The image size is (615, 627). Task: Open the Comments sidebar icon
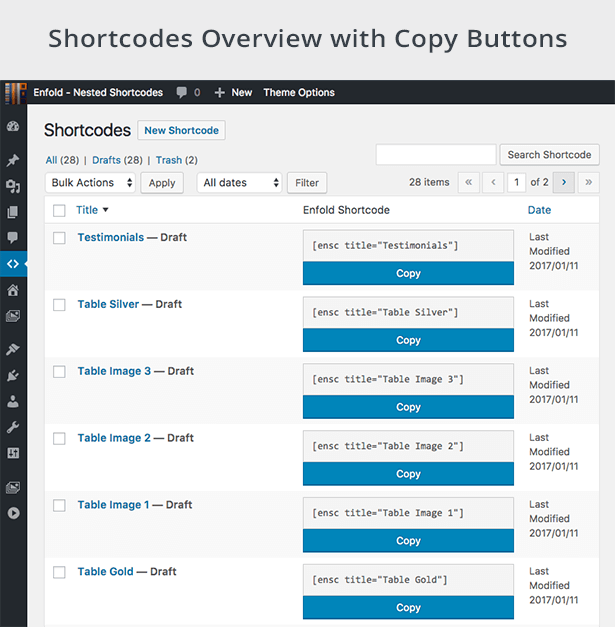13,238
